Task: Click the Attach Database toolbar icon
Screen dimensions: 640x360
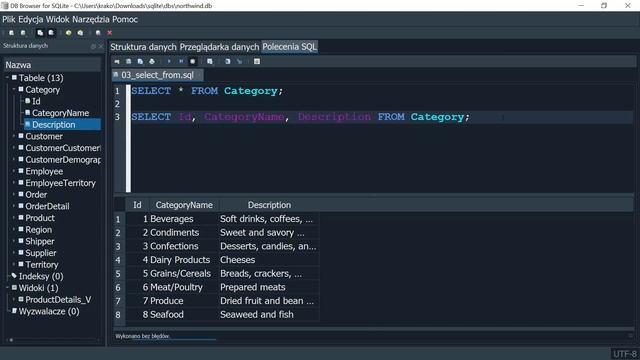Action: [98, 33]
